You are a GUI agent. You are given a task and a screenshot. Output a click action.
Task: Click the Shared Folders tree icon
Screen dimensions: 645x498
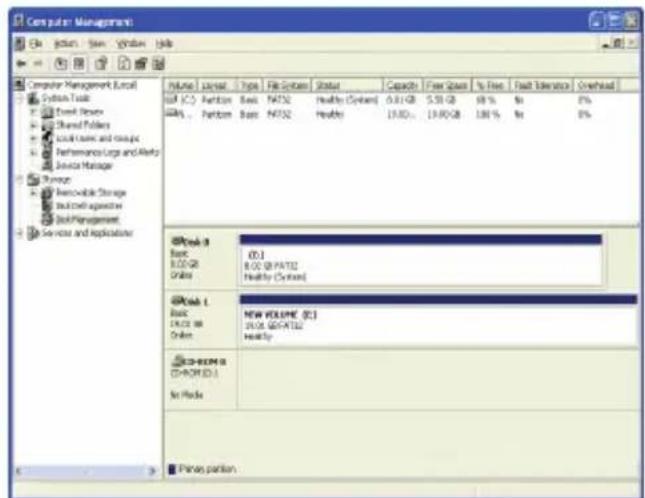[x=48, y=125]
